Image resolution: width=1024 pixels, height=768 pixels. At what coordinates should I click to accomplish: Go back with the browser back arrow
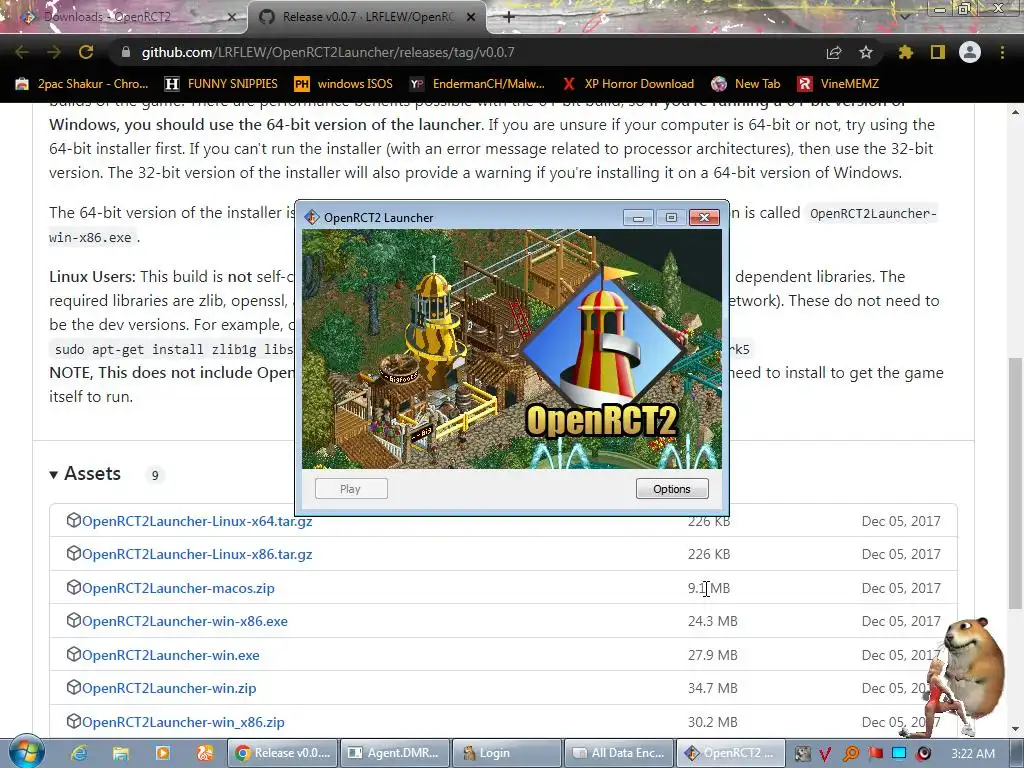pos(22,52)
